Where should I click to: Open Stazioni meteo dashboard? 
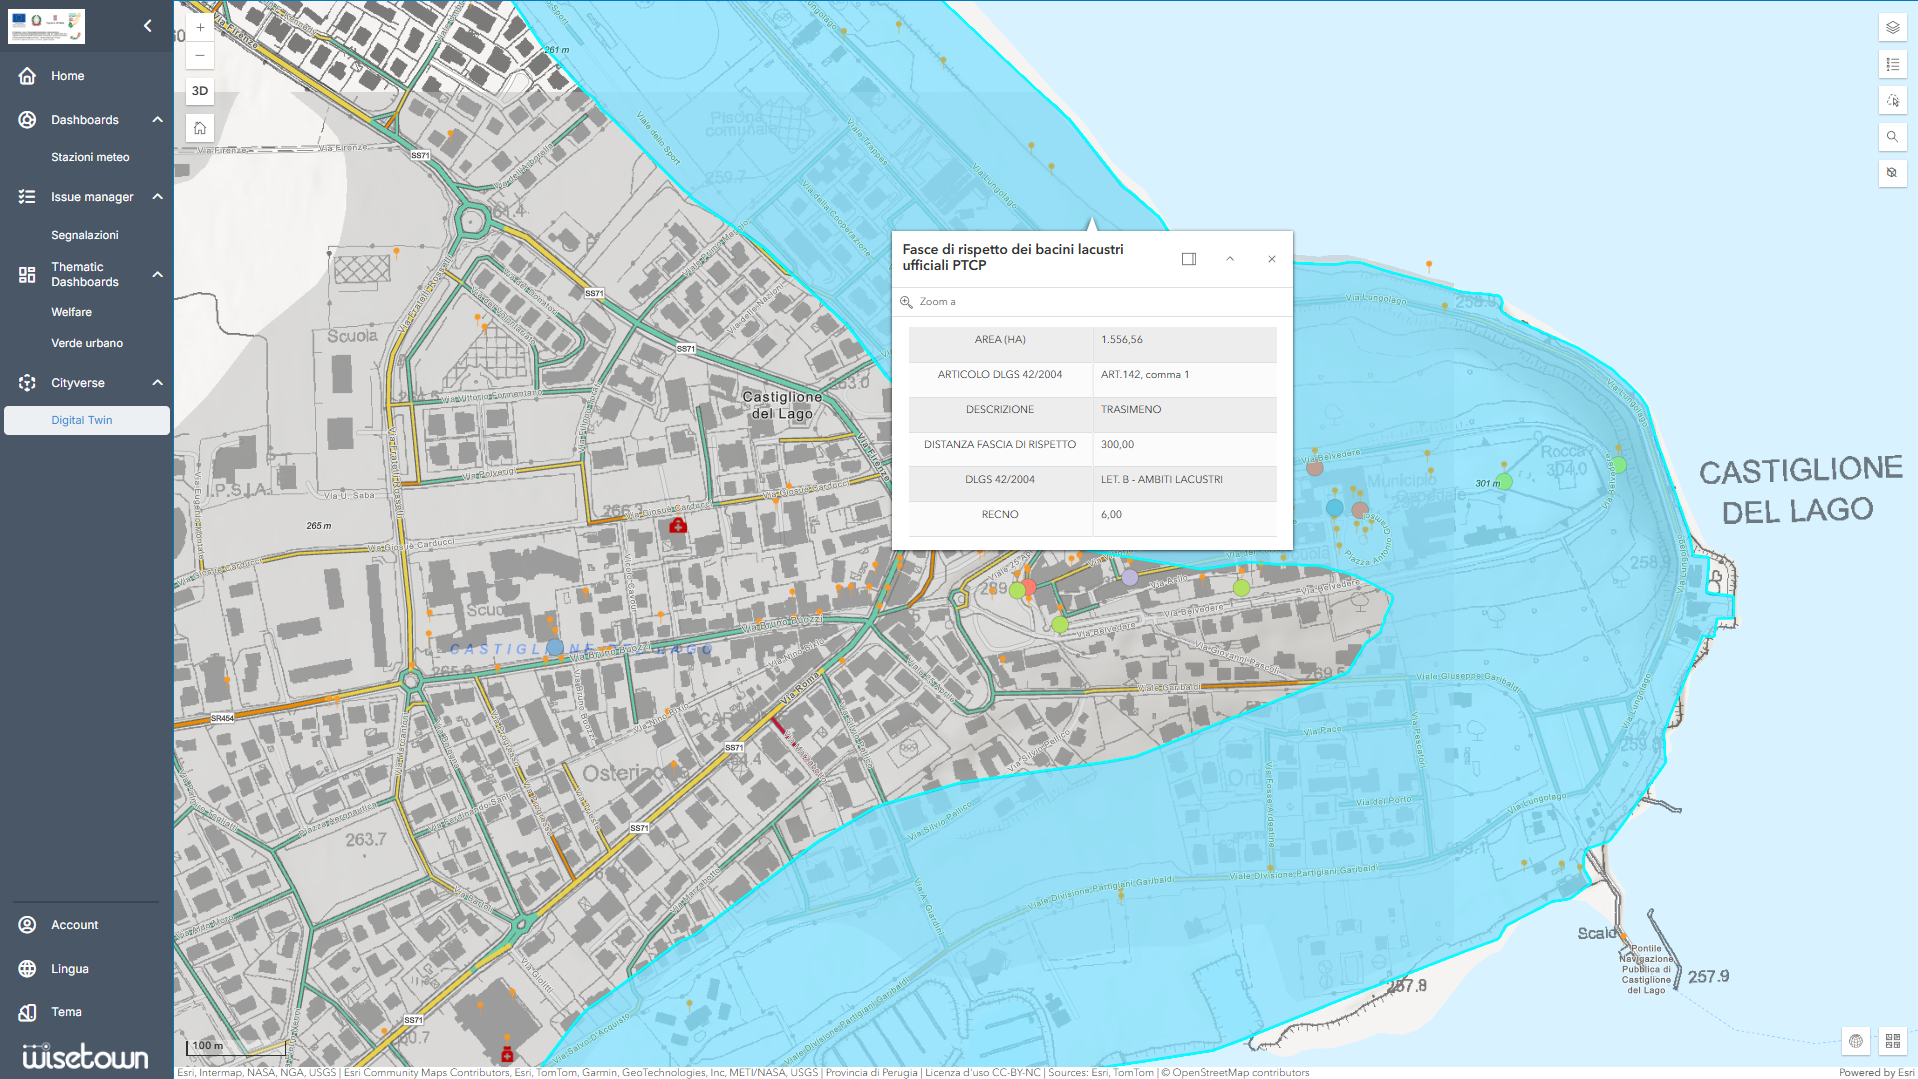[90, 158]
